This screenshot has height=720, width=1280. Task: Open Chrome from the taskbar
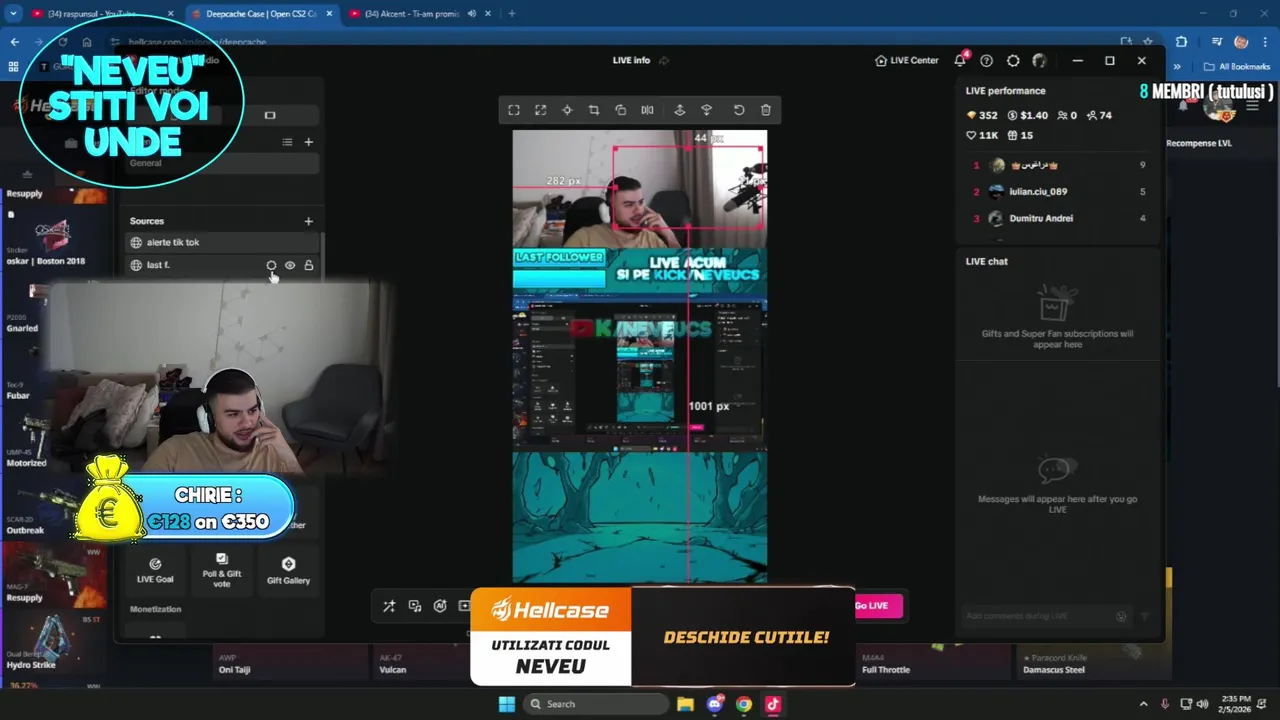point(743,704)
